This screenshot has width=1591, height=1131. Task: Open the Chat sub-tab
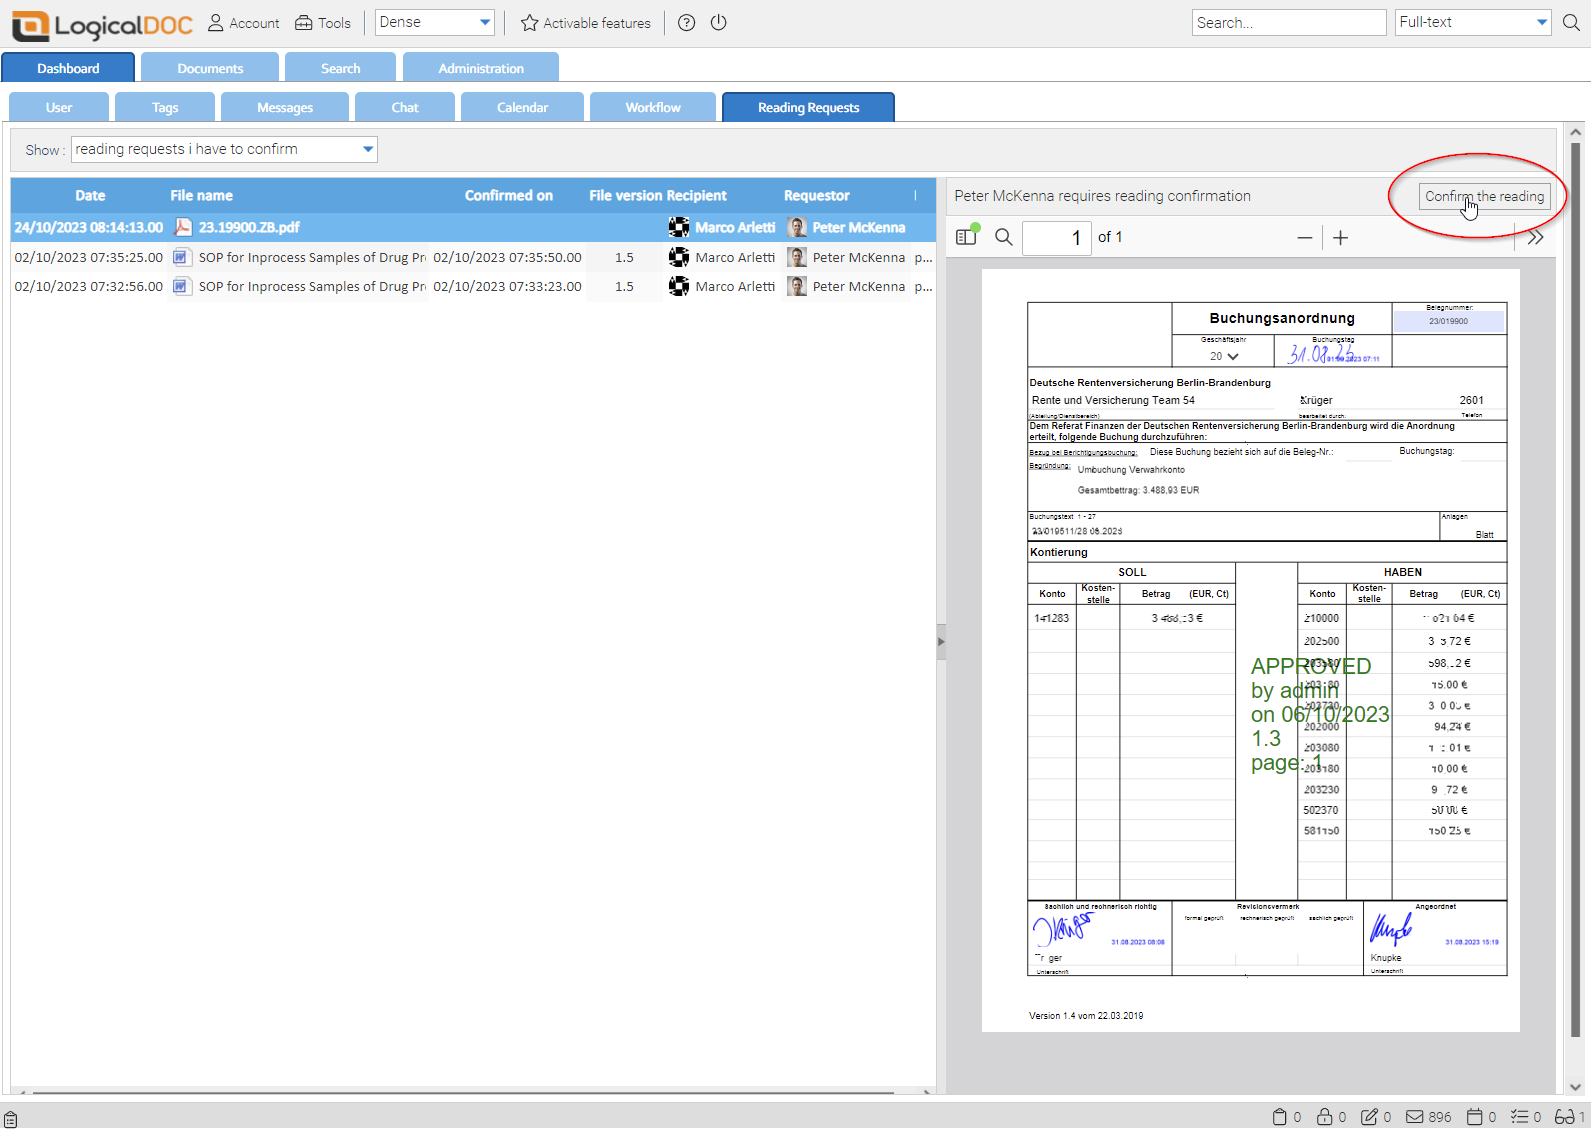pos(405,107)
